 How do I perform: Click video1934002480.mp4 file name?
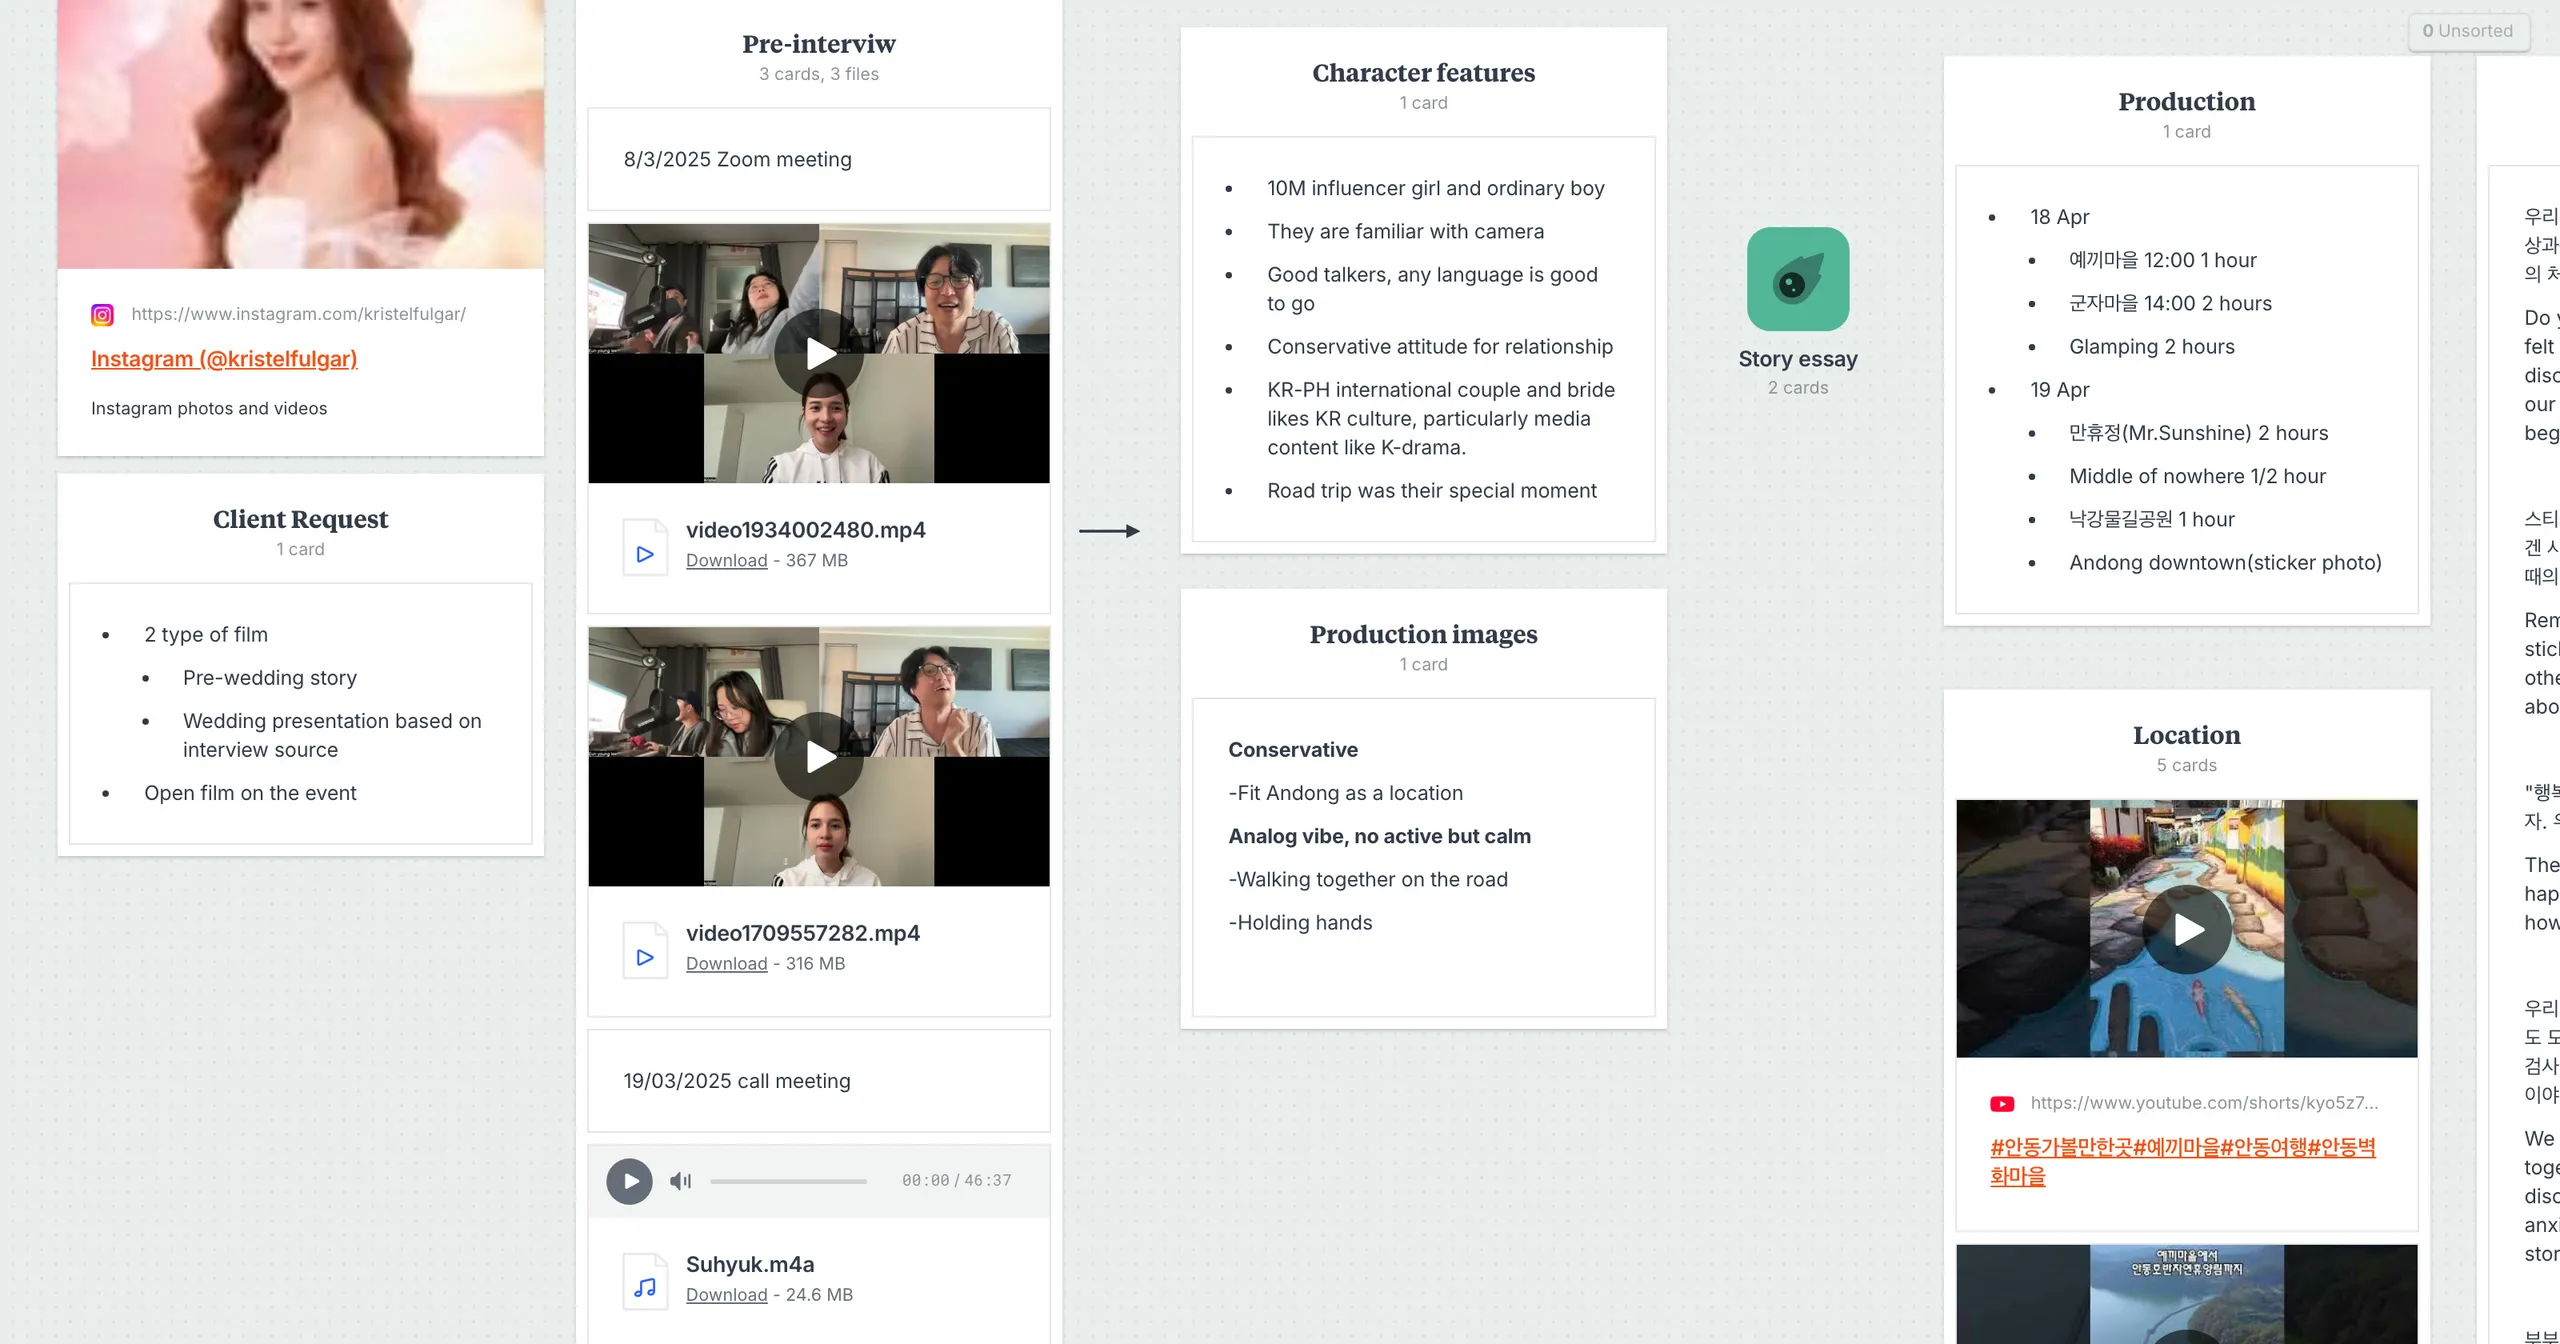click(805, 530)
